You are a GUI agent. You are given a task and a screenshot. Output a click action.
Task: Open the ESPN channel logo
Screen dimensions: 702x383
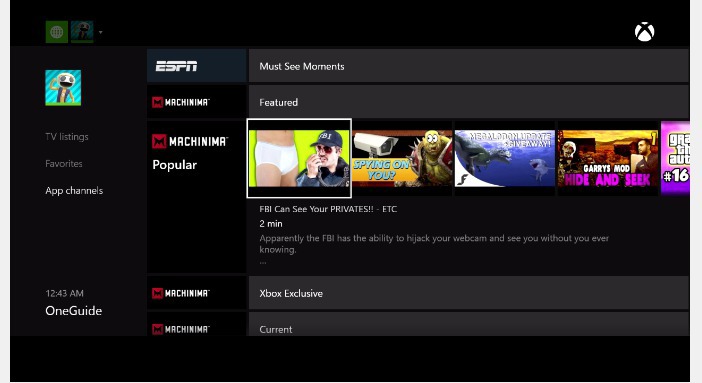[176, 66]
